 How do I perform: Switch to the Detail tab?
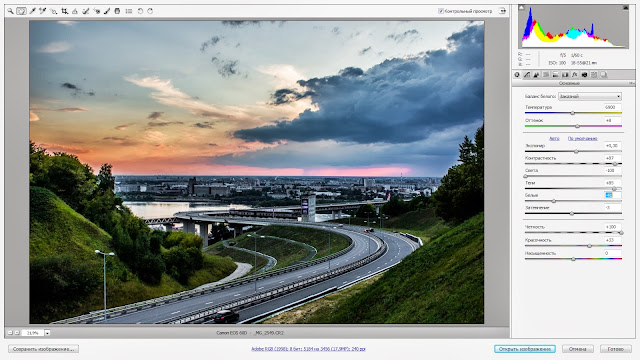point(536,75)
